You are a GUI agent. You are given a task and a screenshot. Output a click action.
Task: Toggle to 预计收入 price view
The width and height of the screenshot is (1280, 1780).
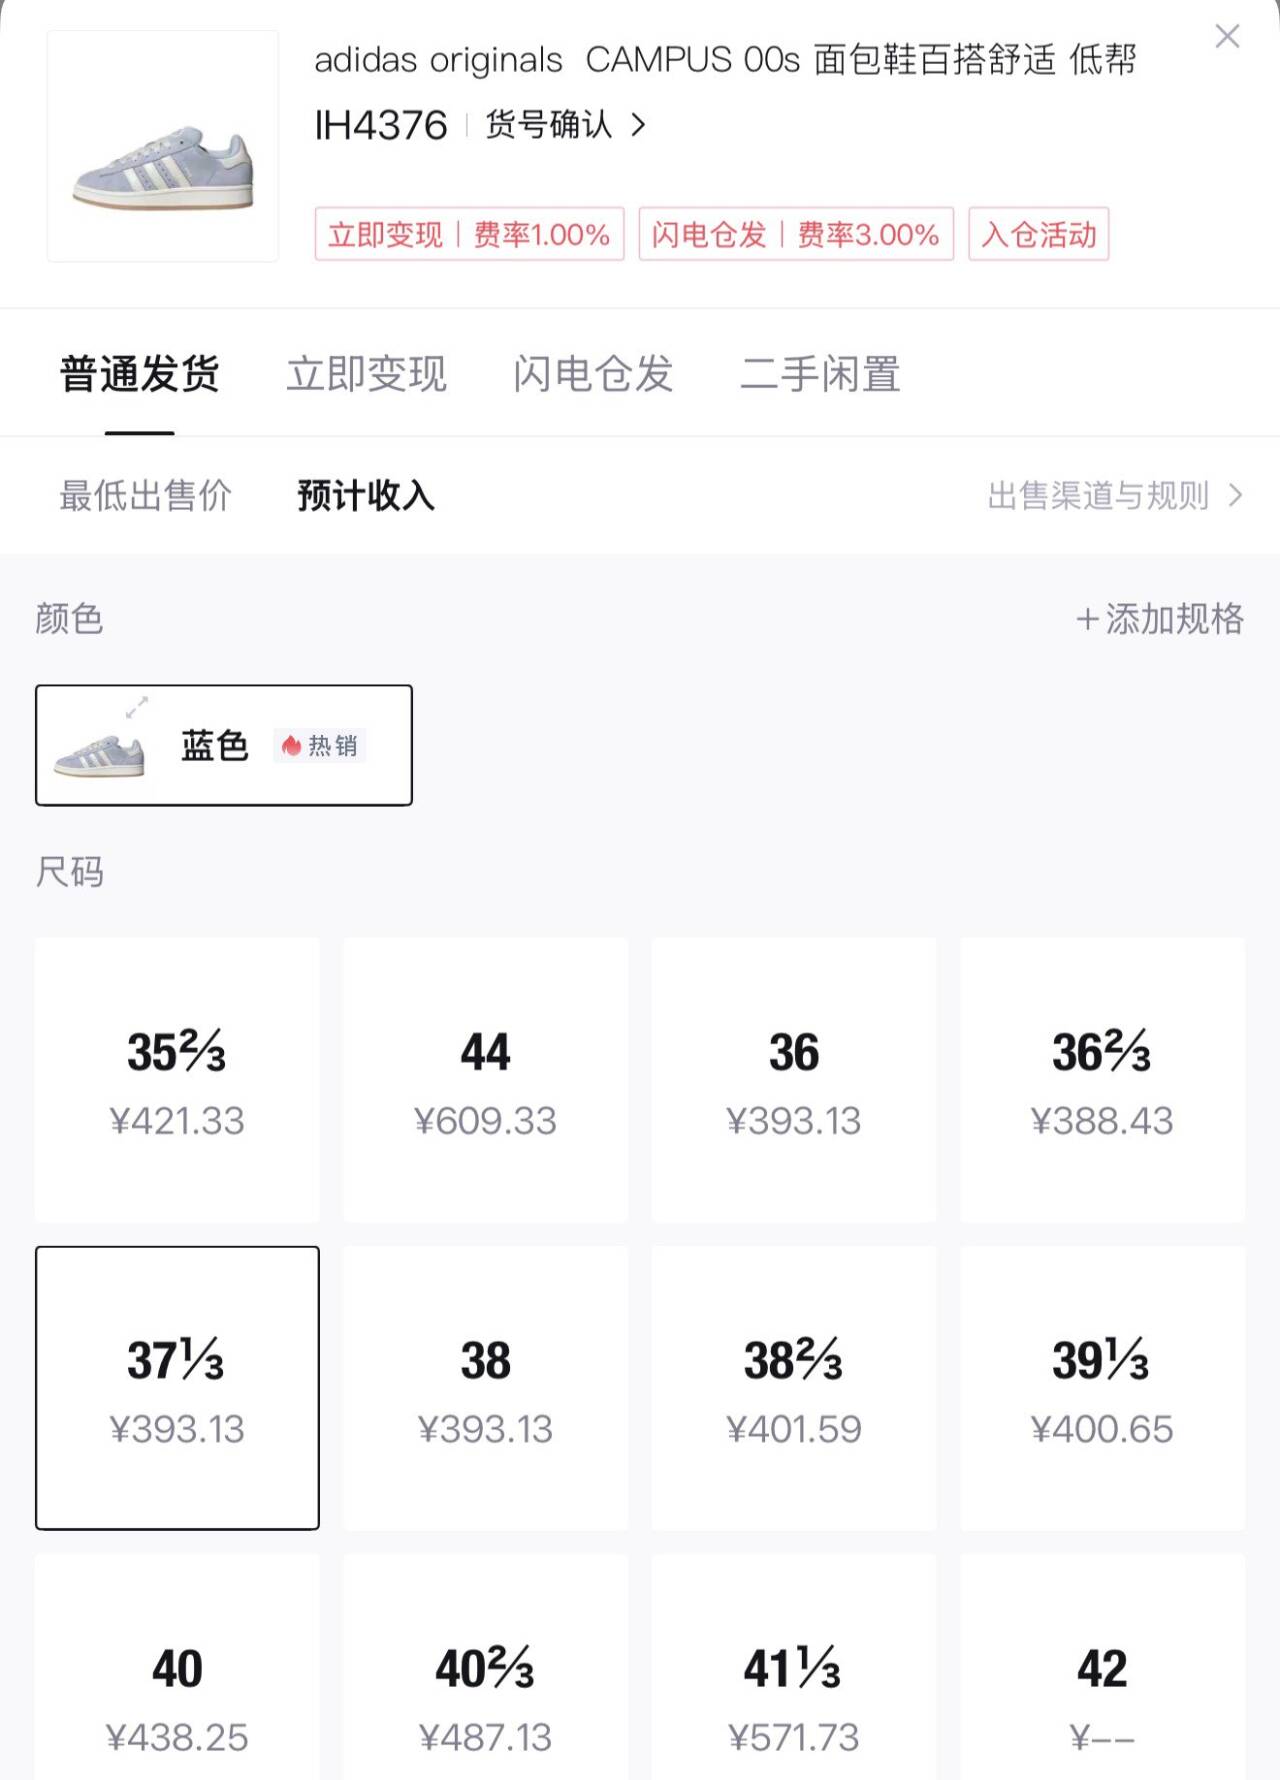coord(366,496)
